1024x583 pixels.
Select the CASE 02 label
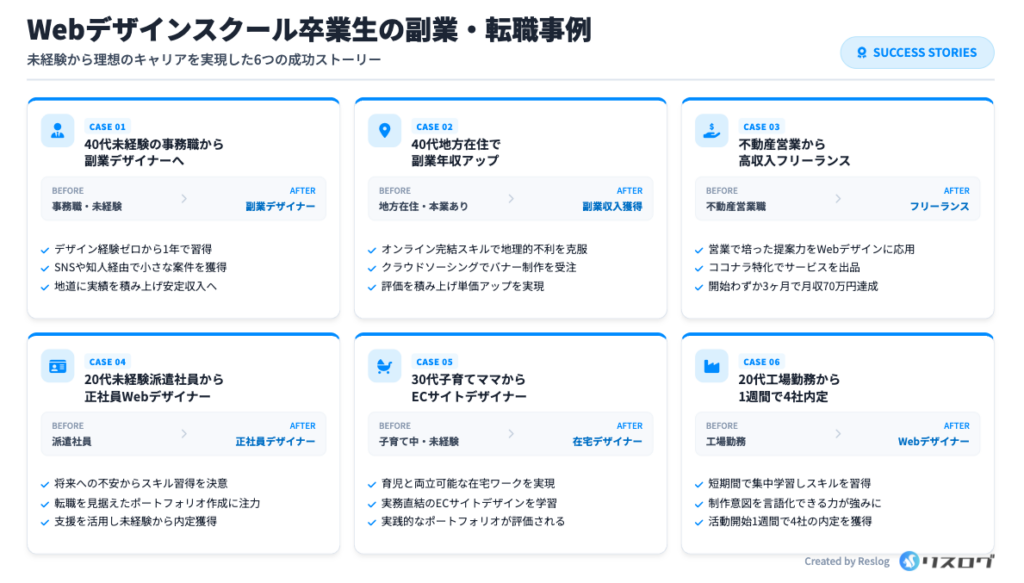[434, 127]
